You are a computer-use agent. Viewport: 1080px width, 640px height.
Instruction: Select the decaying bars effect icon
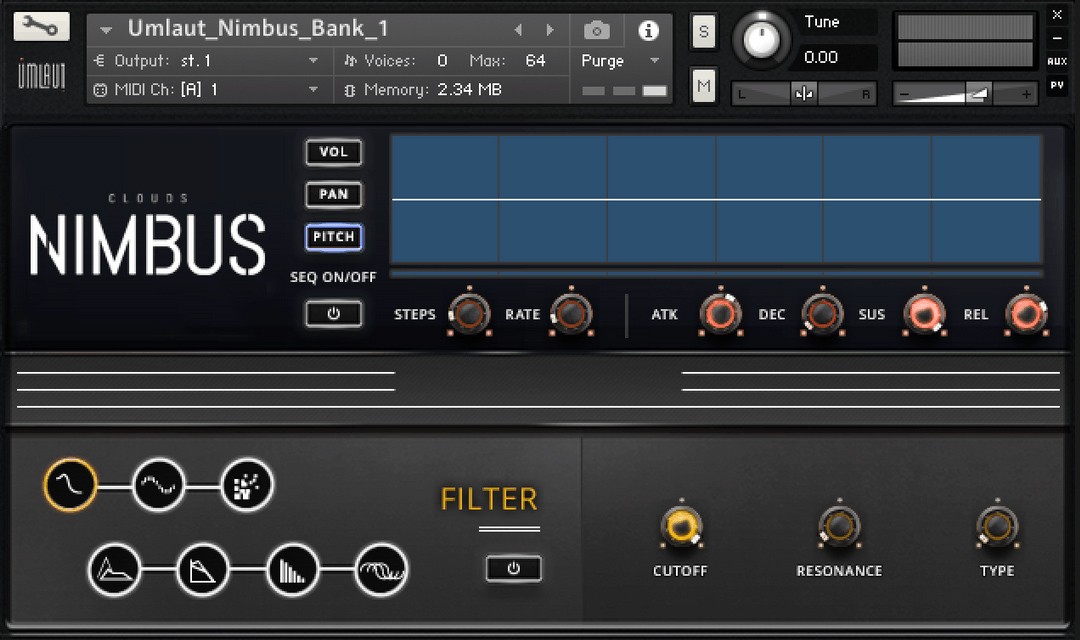point(292,570)
